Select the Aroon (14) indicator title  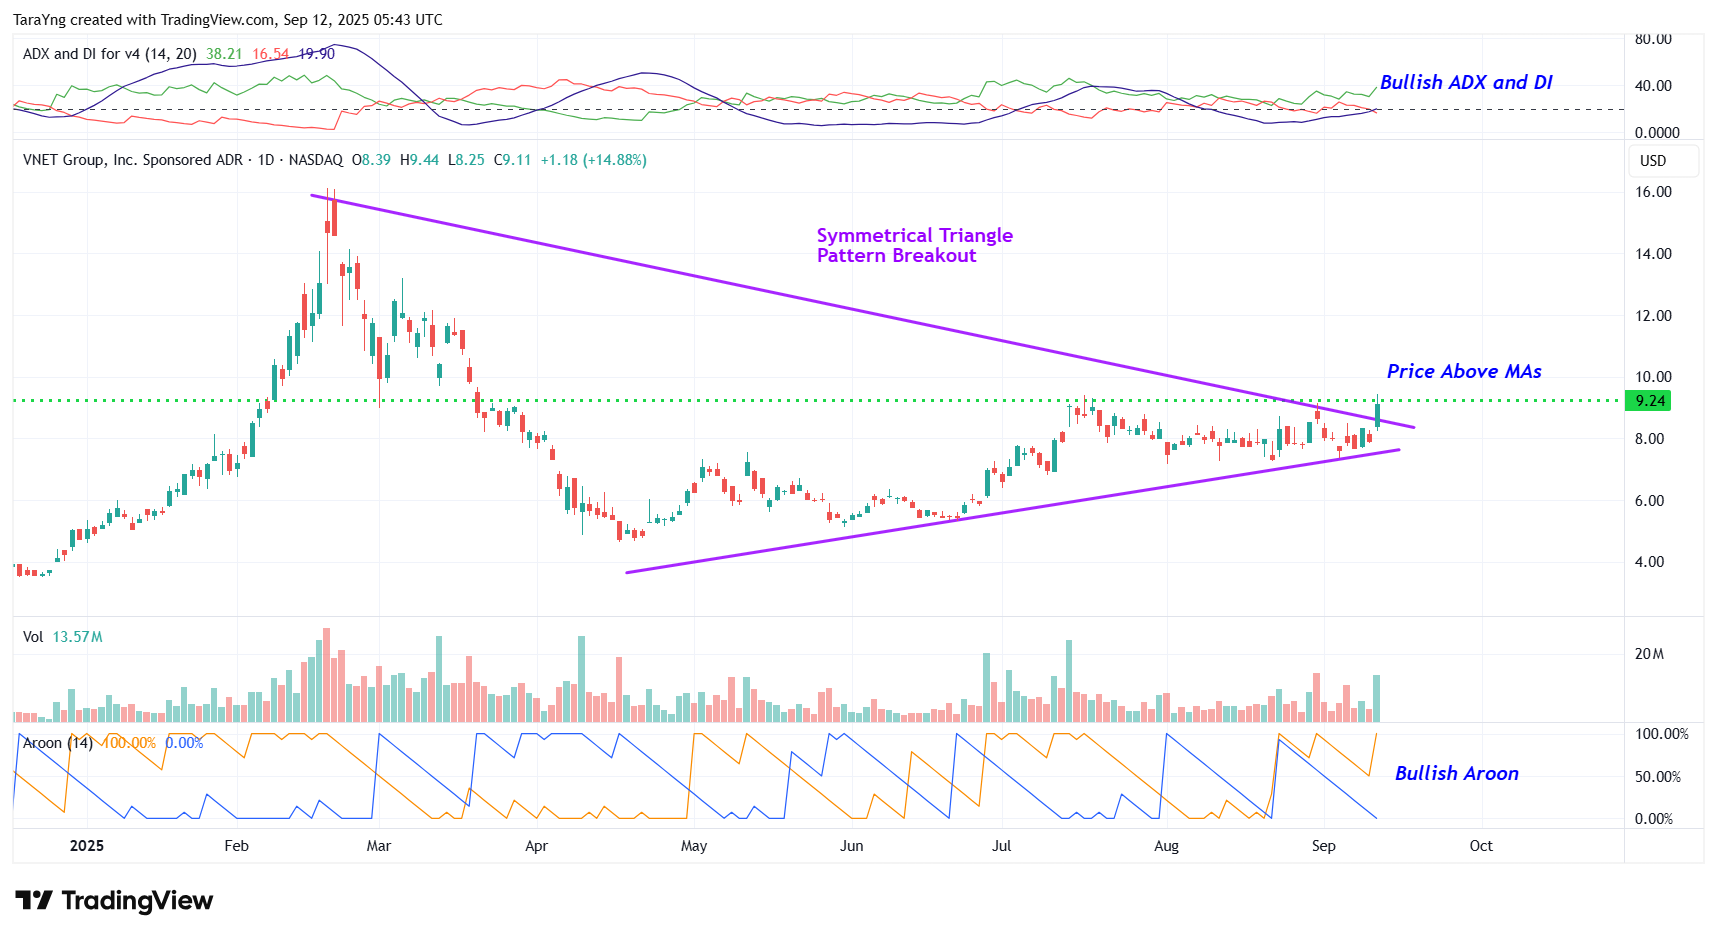[x=58, y=743]
